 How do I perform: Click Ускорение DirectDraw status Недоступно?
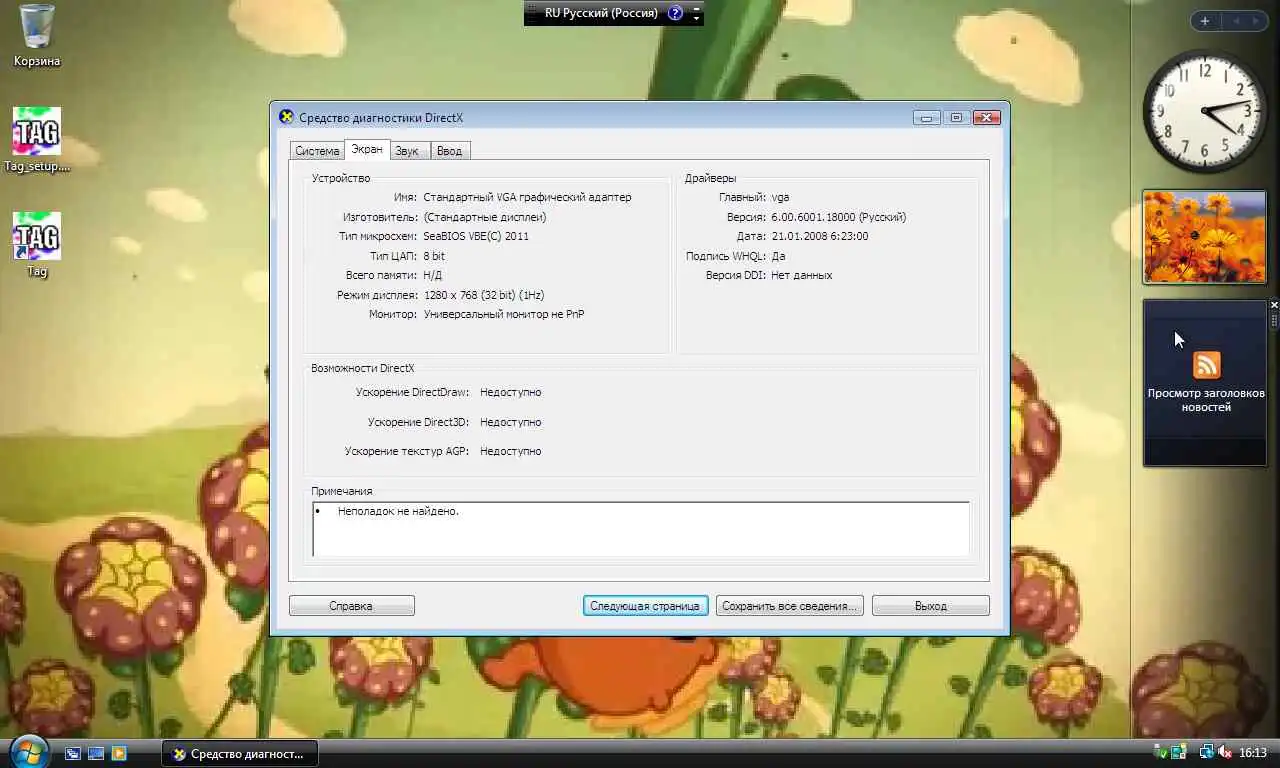tap(510, 393)
